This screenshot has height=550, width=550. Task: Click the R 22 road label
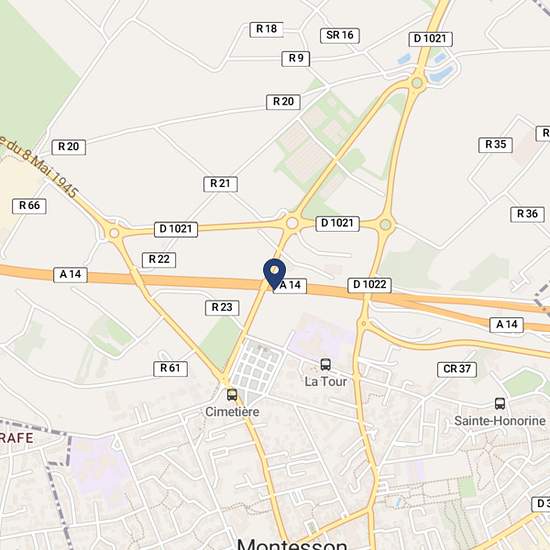pos(159,260)
